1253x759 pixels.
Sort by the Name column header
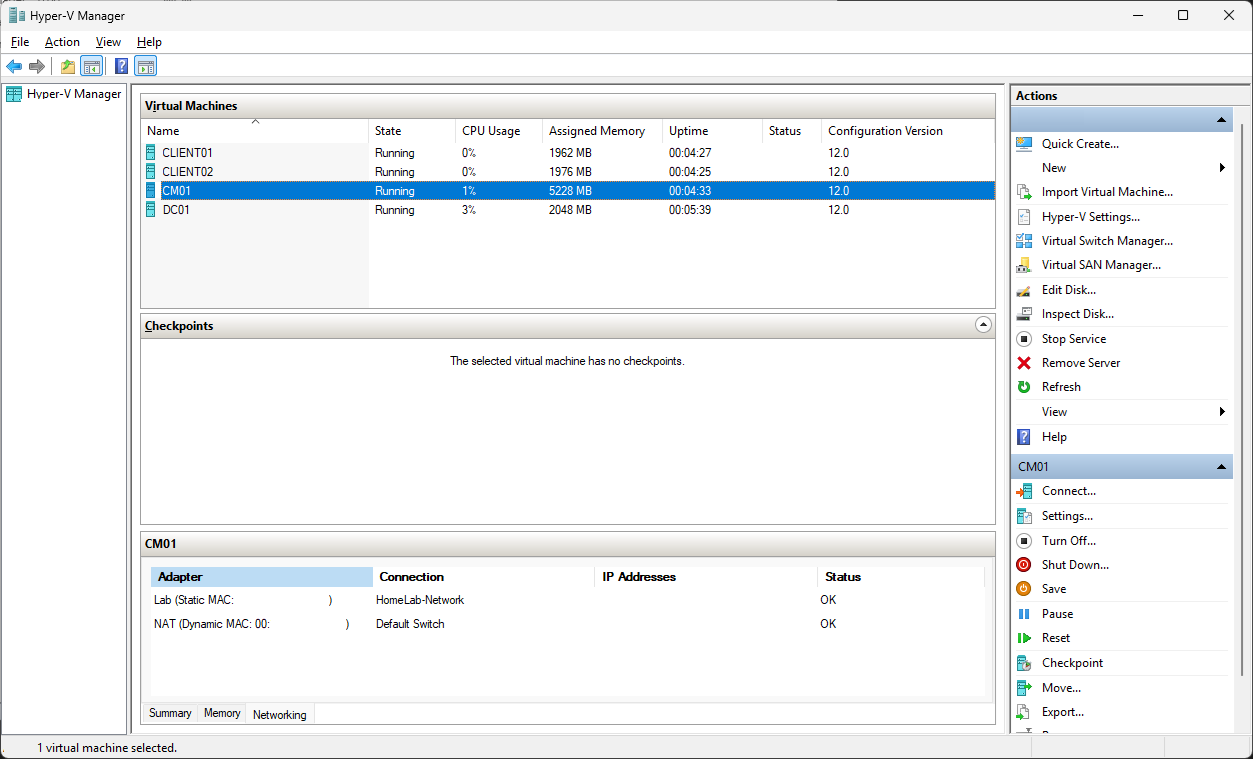coord(255,131)
